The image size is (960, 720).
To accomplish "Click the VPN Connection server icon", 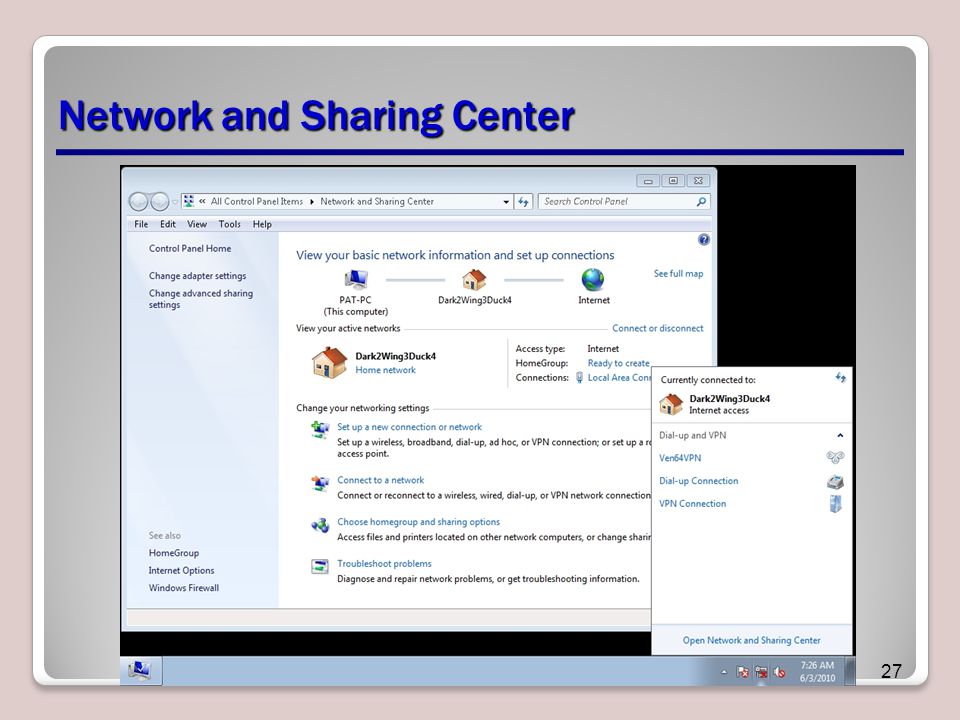I will [835, 504].
